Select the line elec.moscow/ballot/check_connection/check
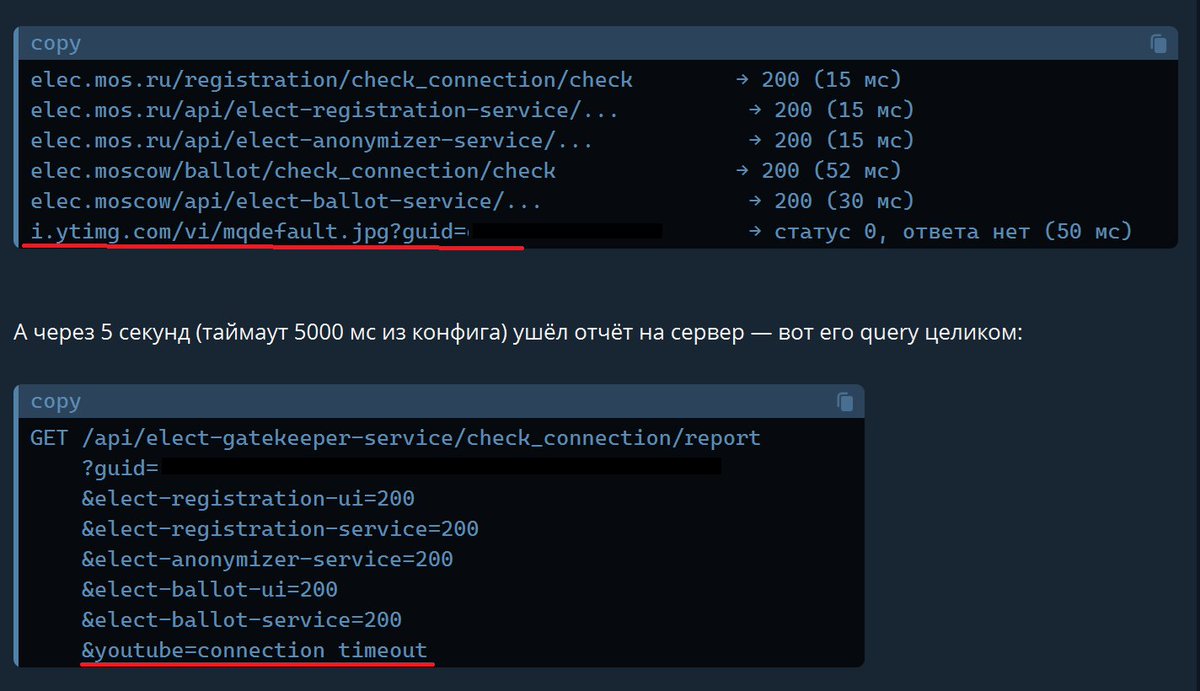This screenshot has height=691, width=1200. tap(293, 170)
